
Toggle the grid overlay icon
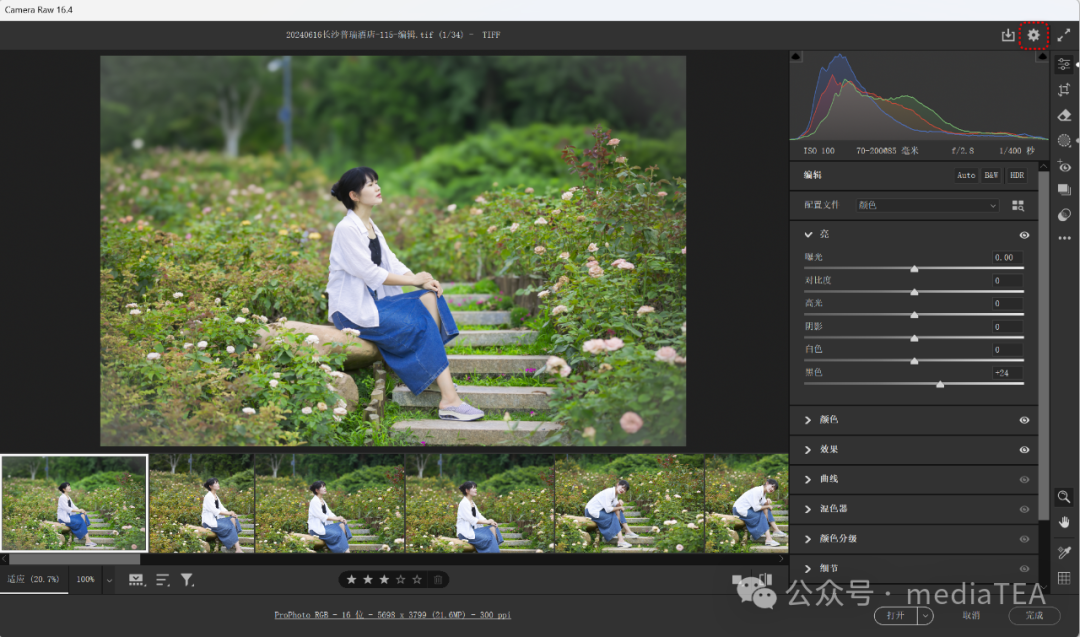[x=1064, y=578]
